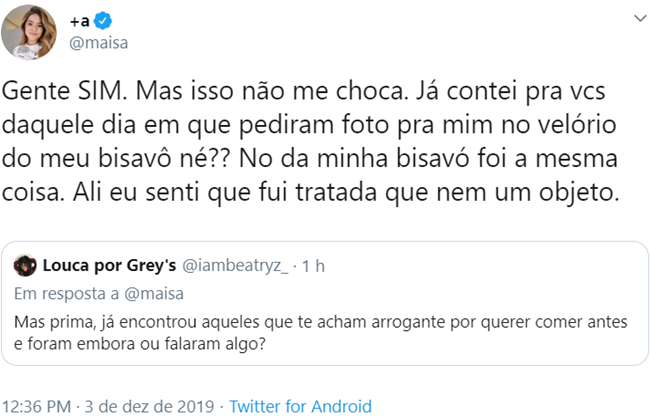Click the small avatar in quoted tweet
Screen dimensions: 650x416
coord(27,266)
